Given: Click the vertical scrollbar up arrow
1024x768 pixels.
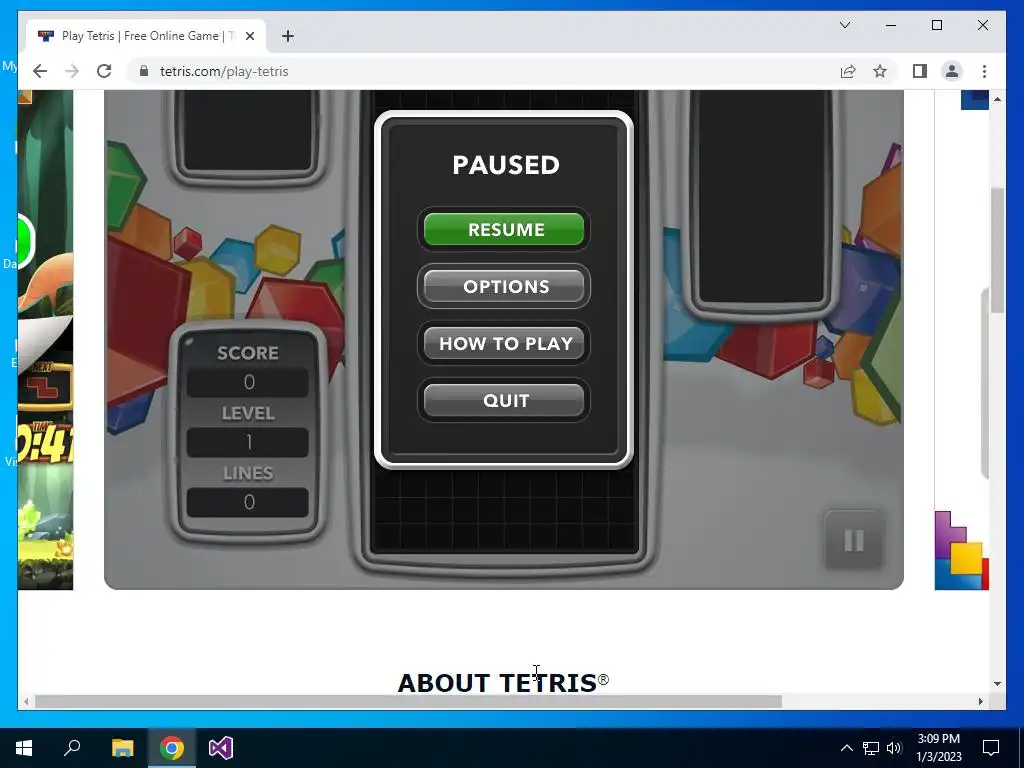Looking at the screenshot, I should point(997,99).
